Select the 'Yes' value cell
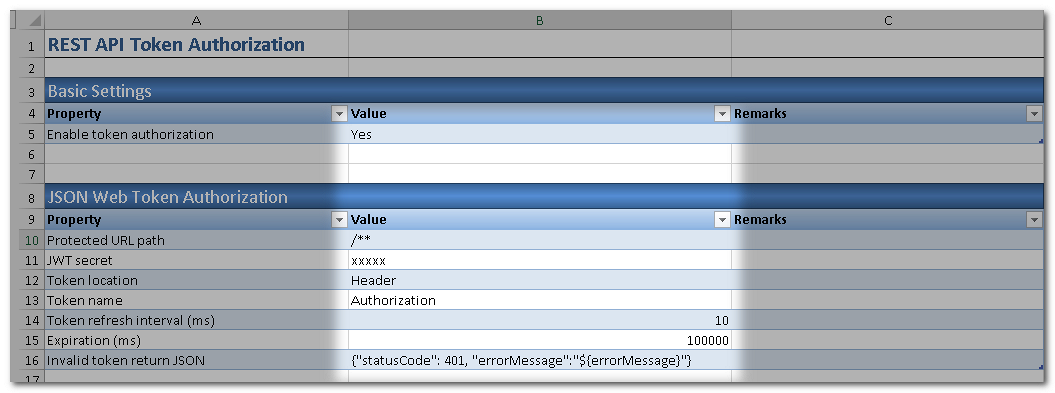 pos(540,135)
